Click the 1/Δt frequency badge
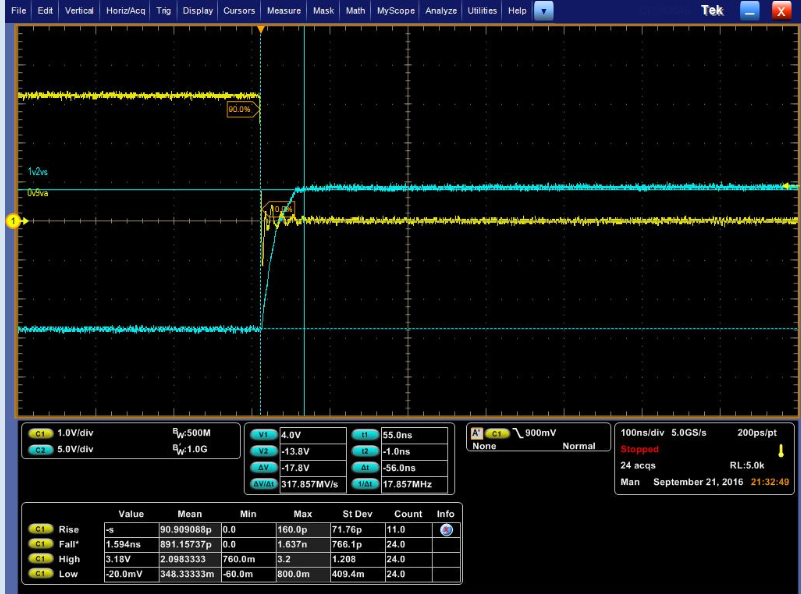801x594 pixels. [364, 483]
